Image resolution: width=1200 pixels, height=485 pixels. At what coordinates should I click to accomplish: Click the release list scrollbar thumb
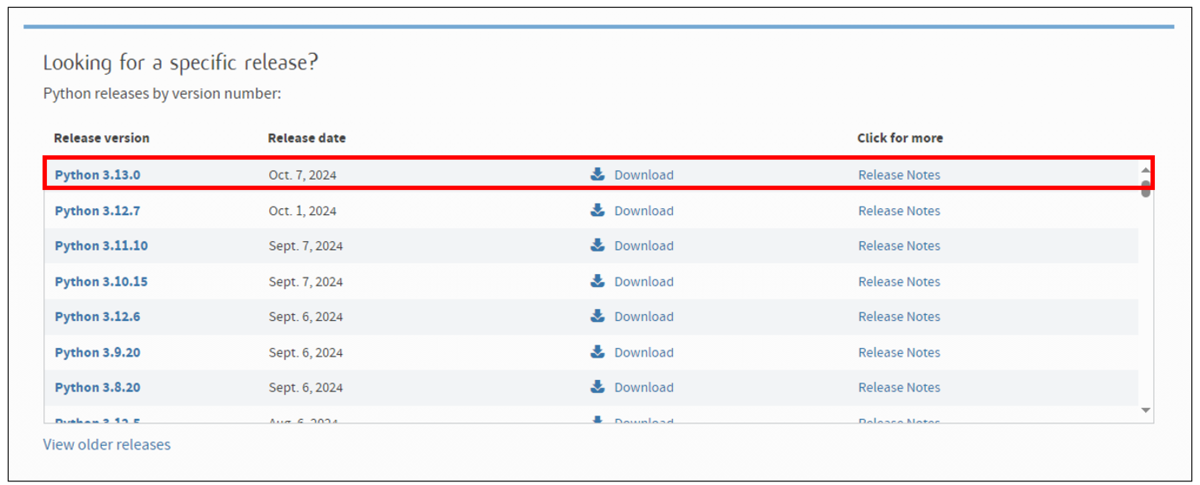[x=1146, y=189]
